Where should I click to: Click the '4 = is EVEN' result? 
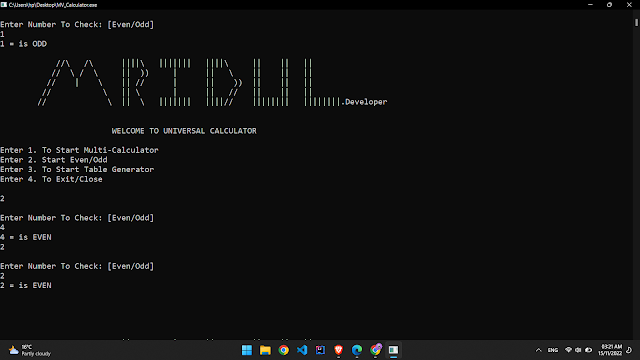[26, 237]
